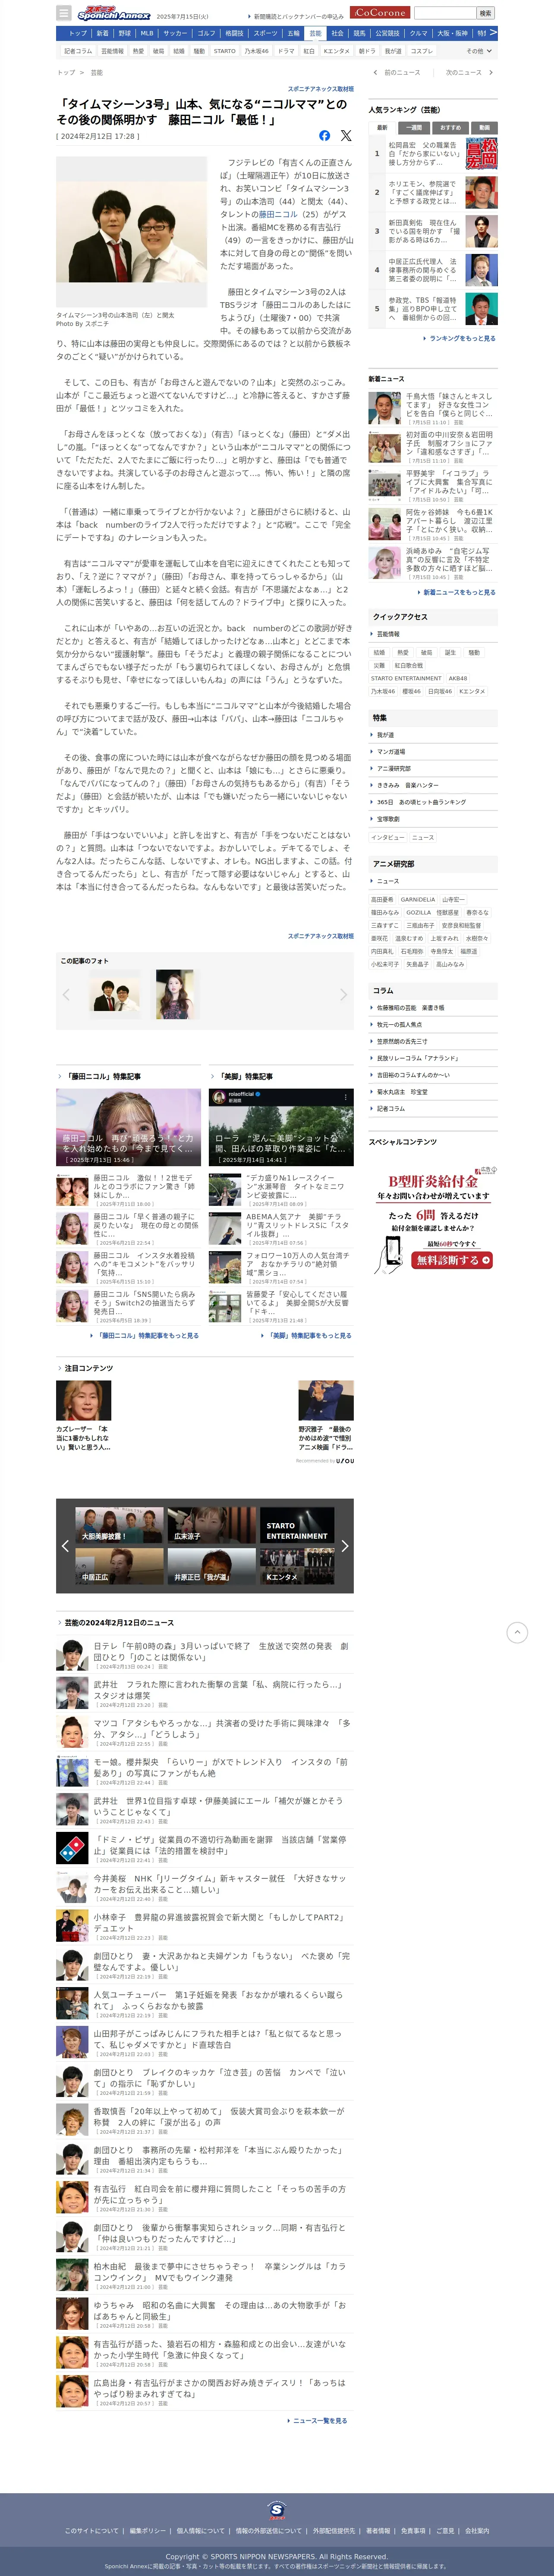Open the サッカー section in main nav
554x2576 pixels.
[x=175, y=33]
